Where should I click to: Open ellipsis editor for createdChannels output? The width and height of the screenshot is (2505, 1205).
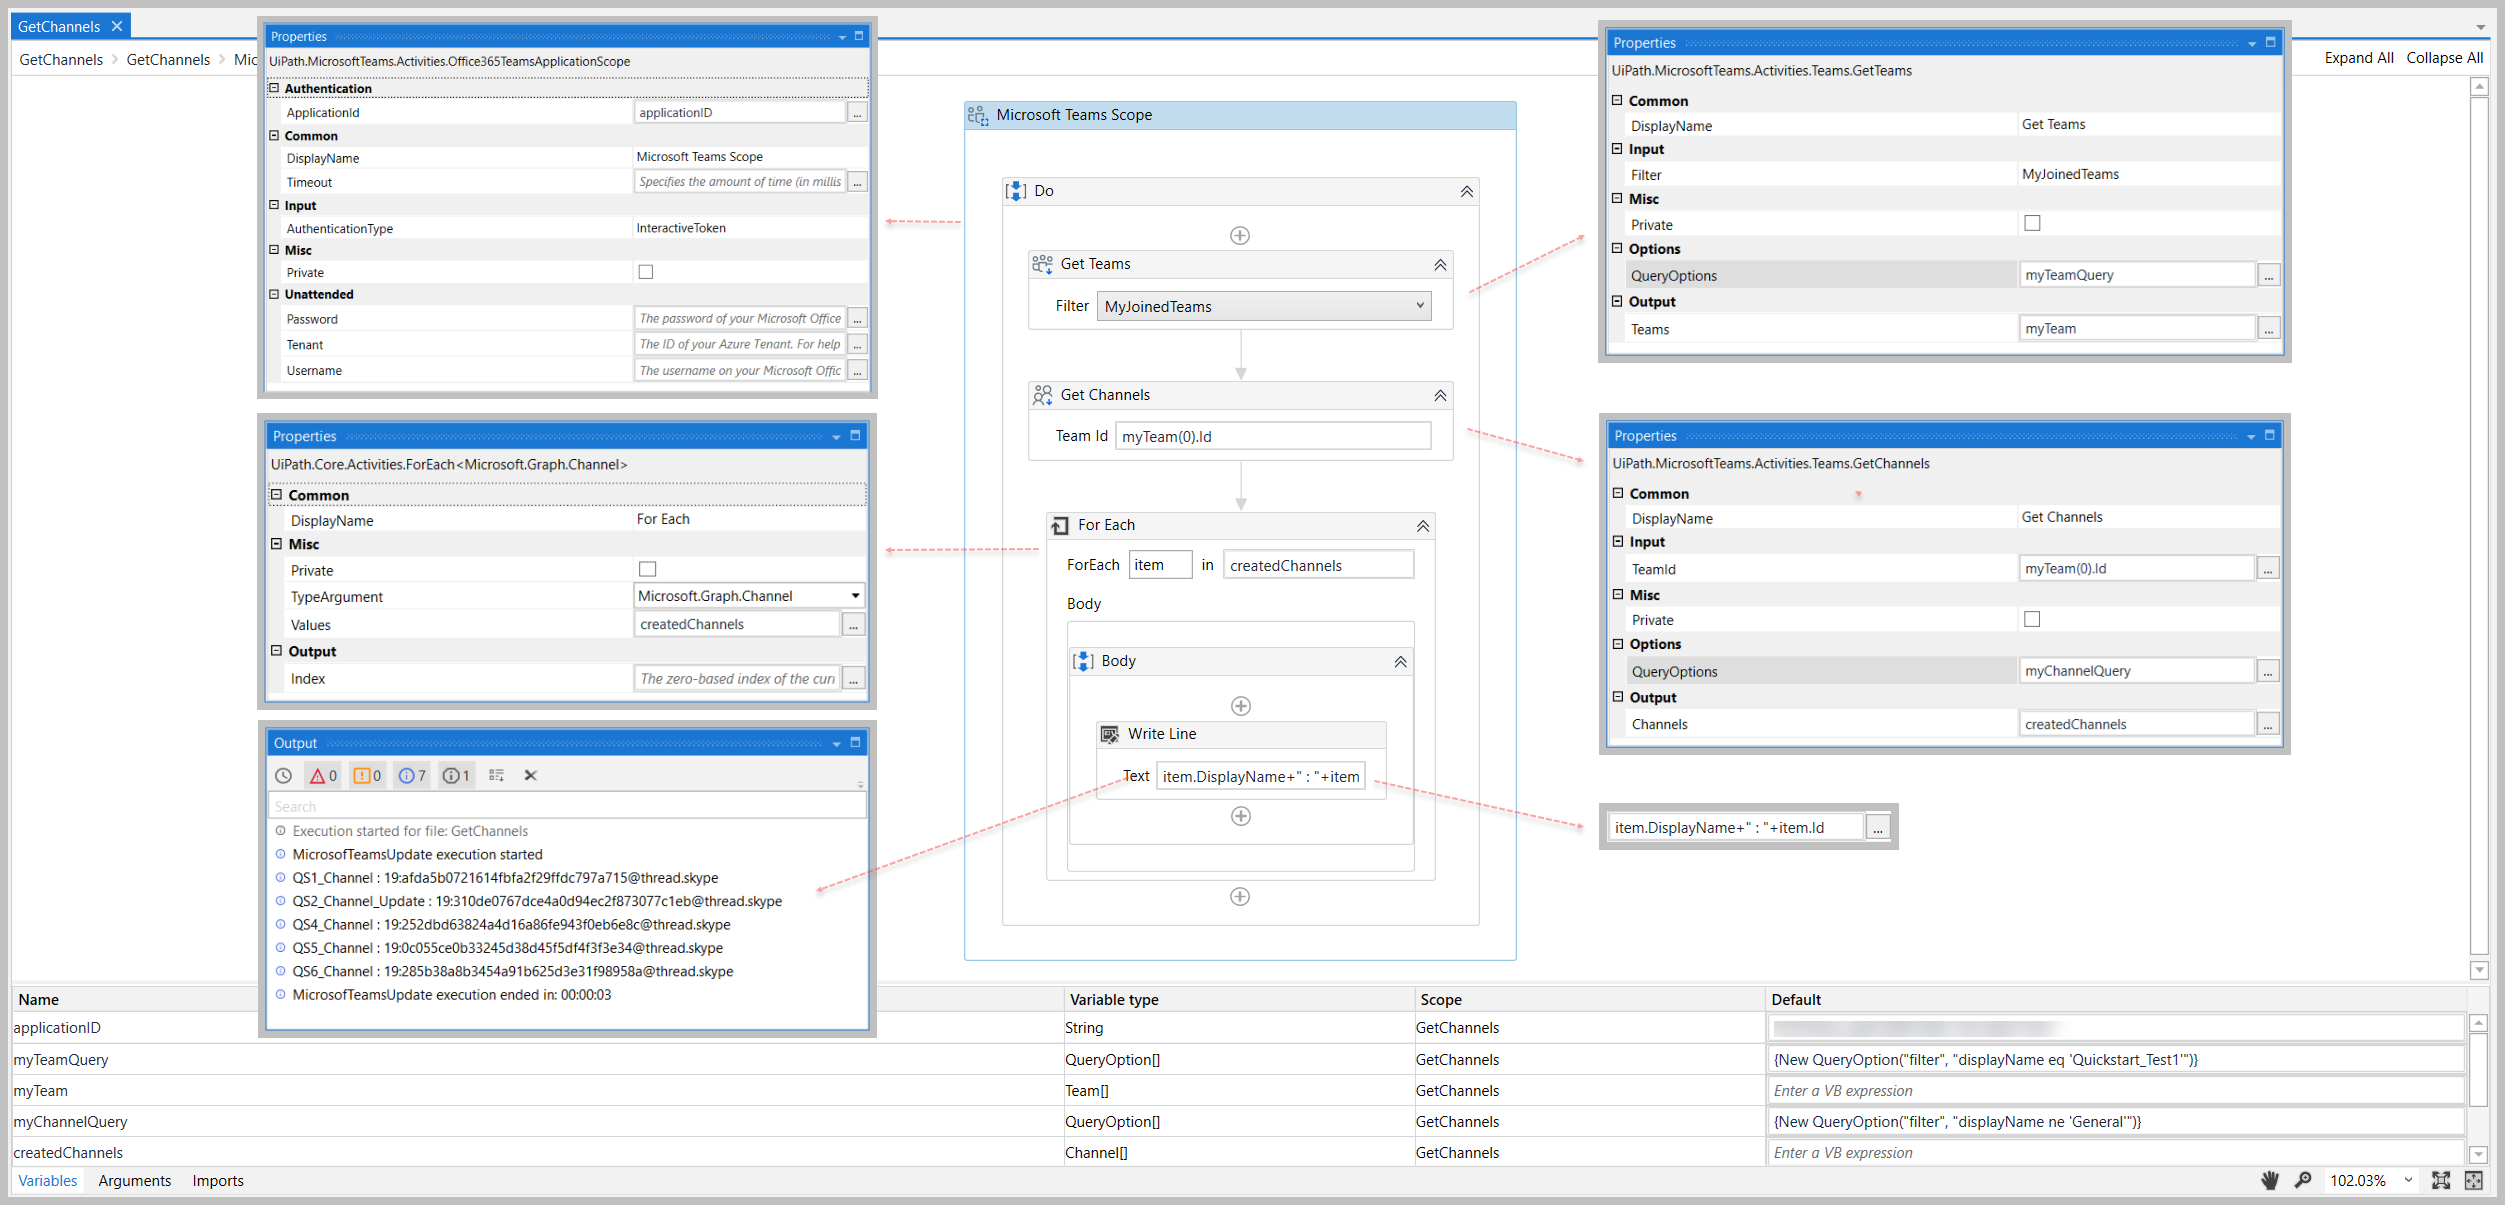[2268, 724]
